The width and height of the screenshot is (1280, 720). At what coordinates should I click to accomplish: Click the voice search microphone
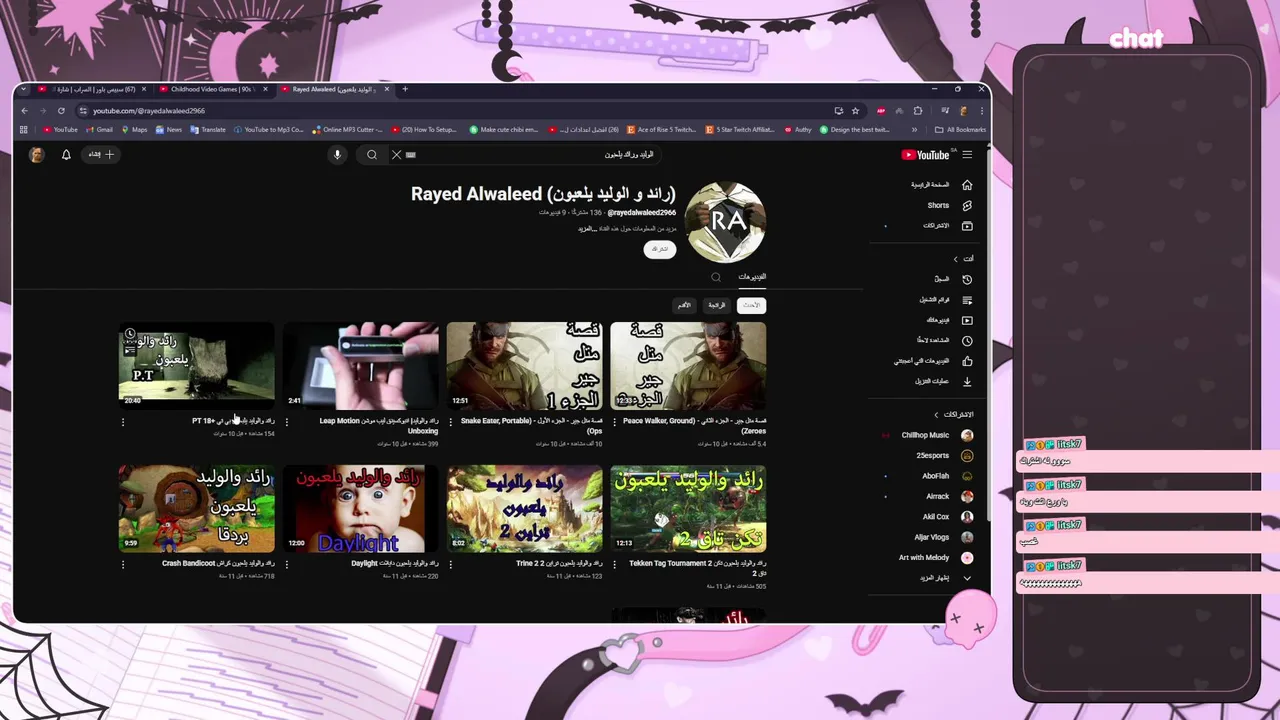click(x=337, y=155)
